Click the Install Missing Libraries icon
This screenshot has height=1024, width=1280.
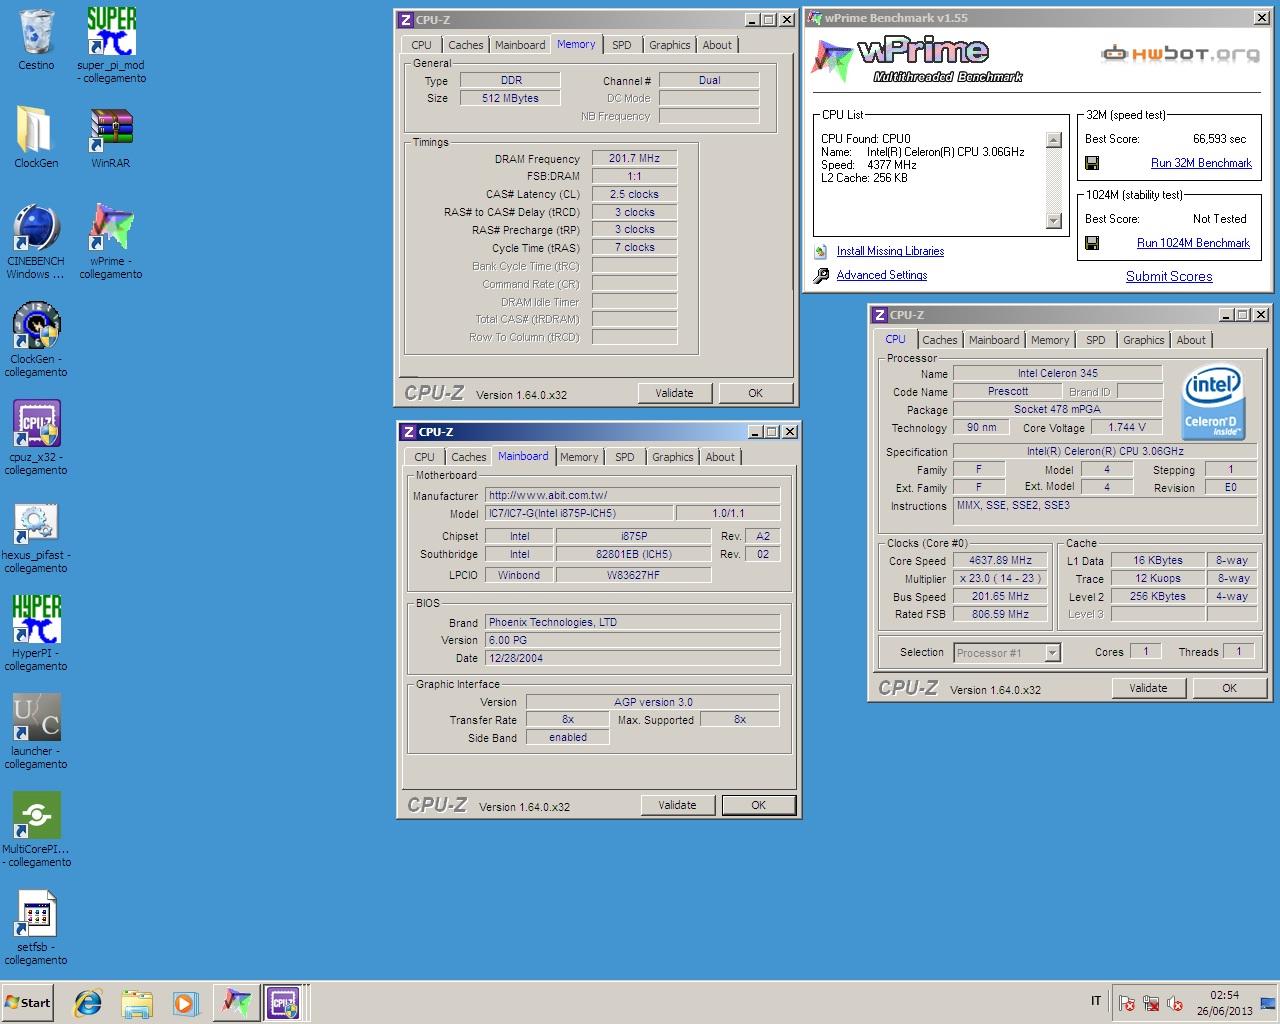[821, 252]
